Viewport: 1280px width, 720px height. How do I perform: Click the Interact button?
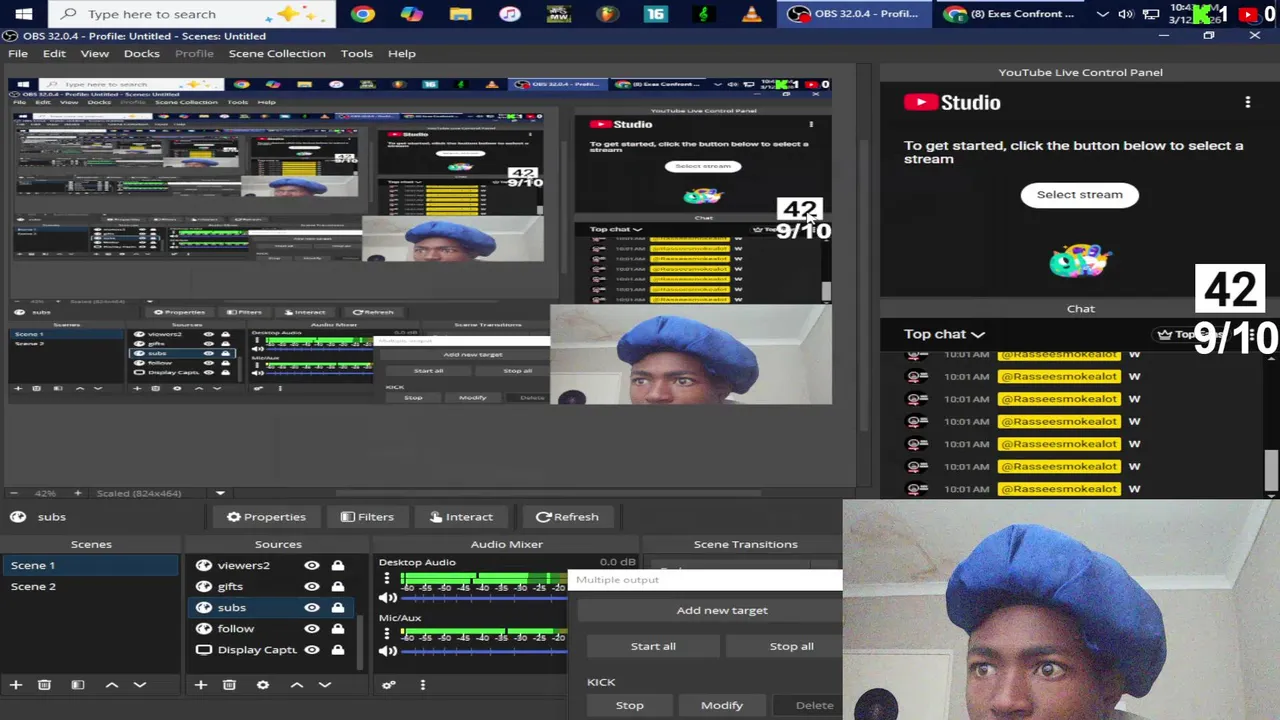tap(461, 517)
